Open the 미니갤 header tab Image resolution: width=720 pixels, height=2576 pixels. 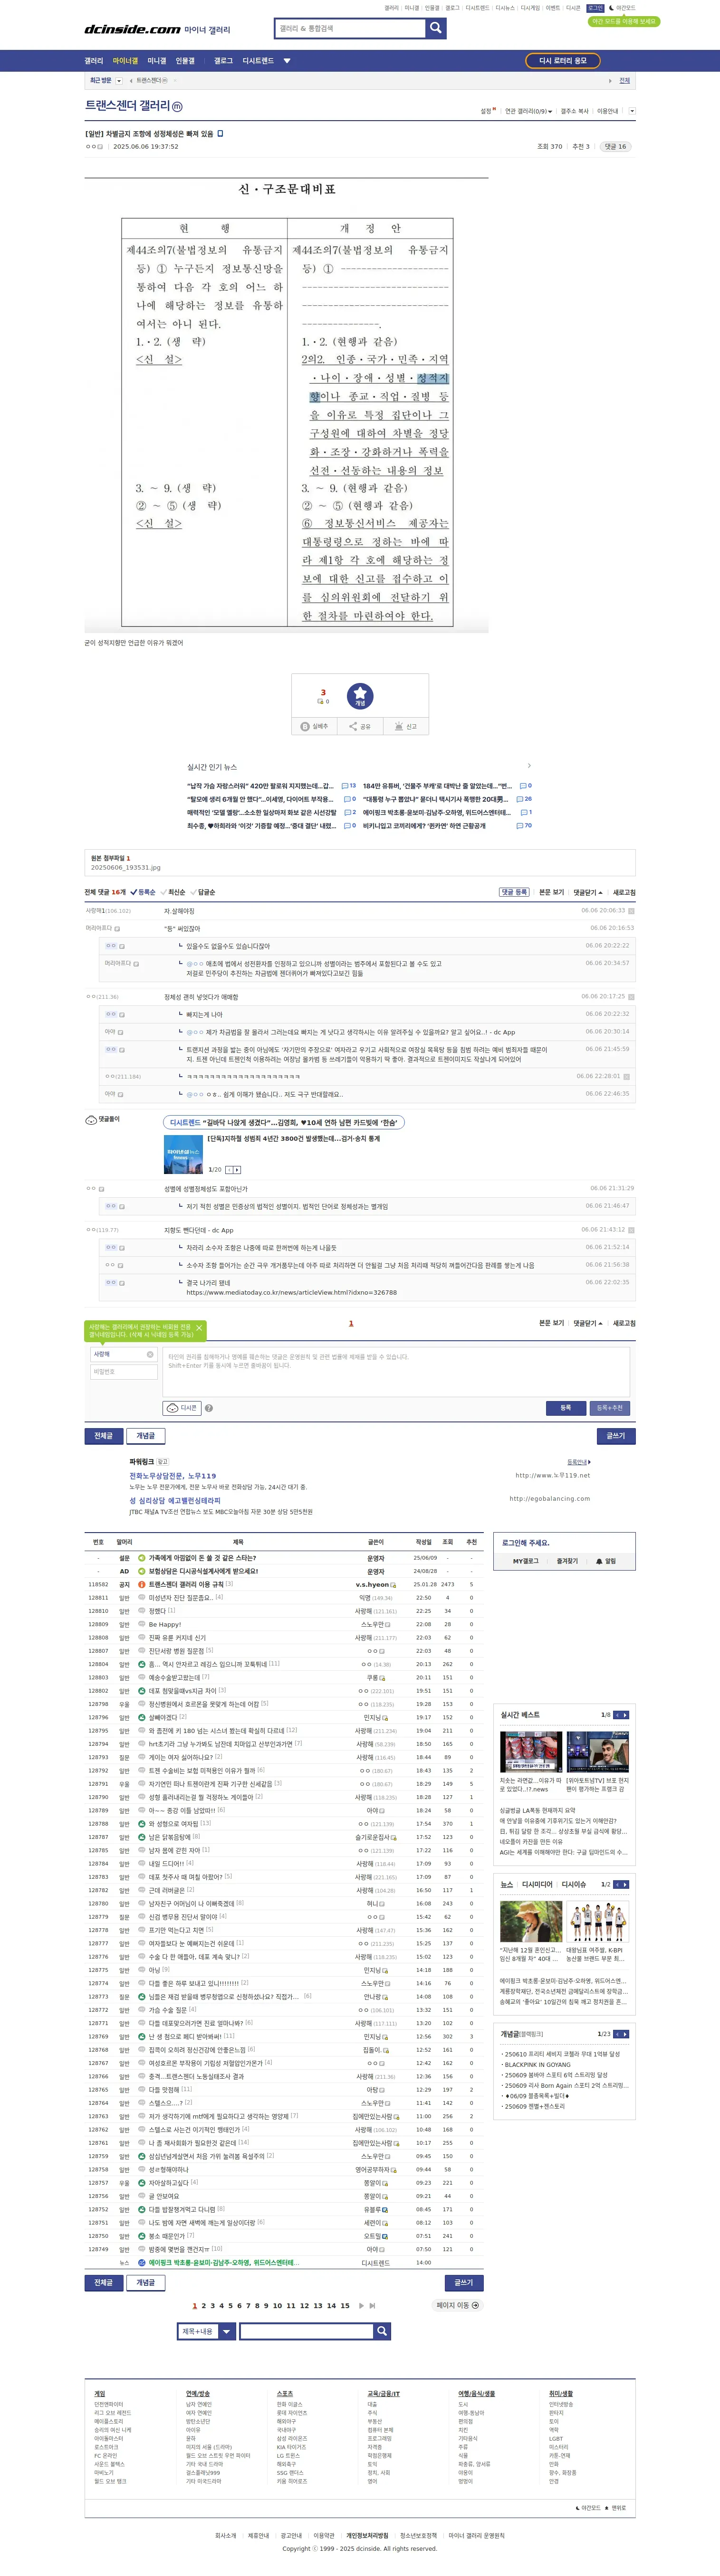[x=157, y=61]
